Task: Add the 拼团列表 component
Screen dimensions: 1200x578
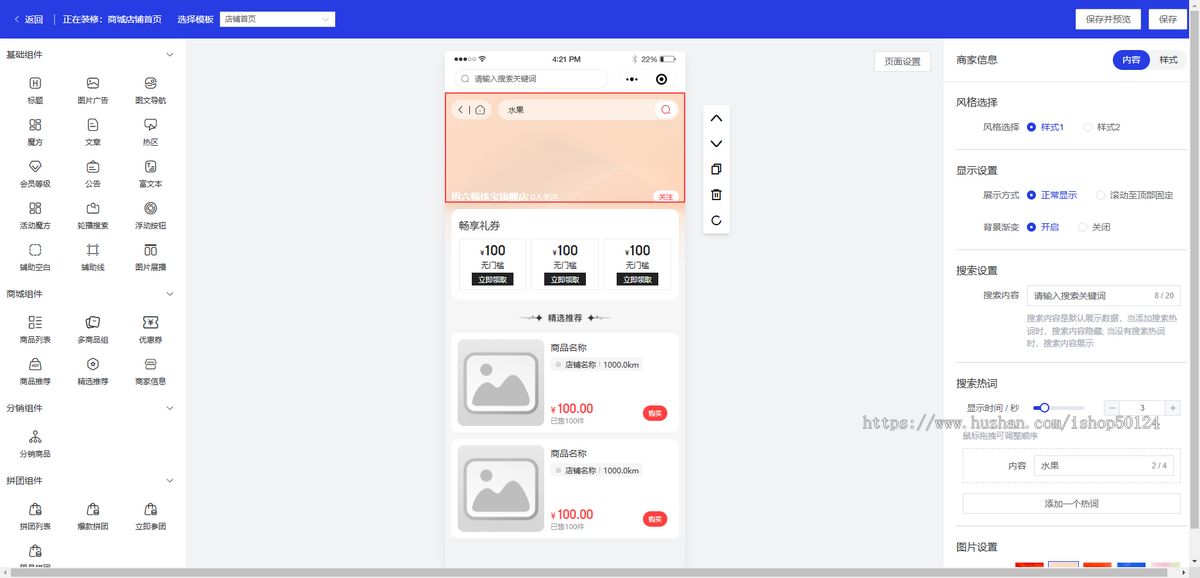Action: coord(35,517)
